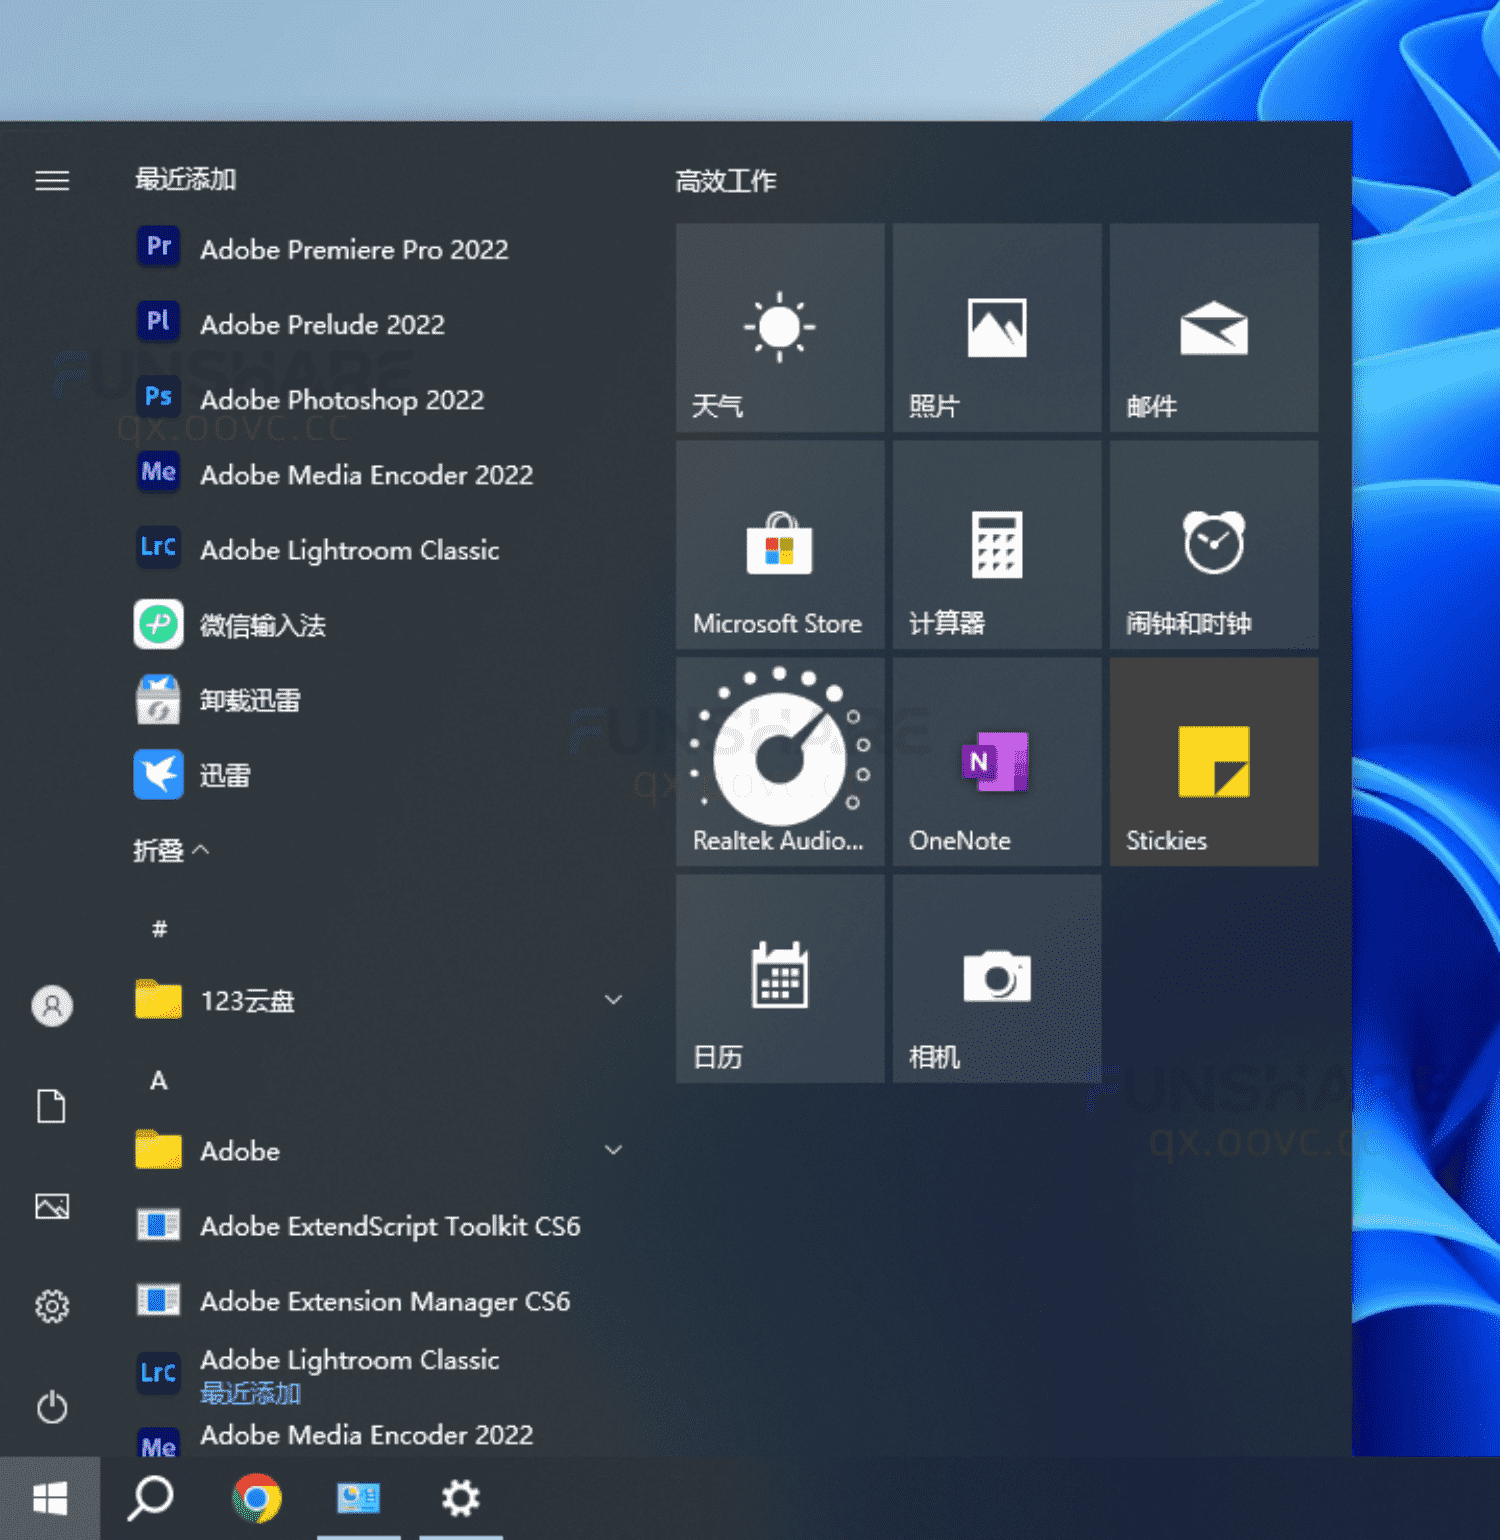This screenshot has width=1500, height=1540.
Task: Open the 天气 (Weather) tile
Action: 779,328
